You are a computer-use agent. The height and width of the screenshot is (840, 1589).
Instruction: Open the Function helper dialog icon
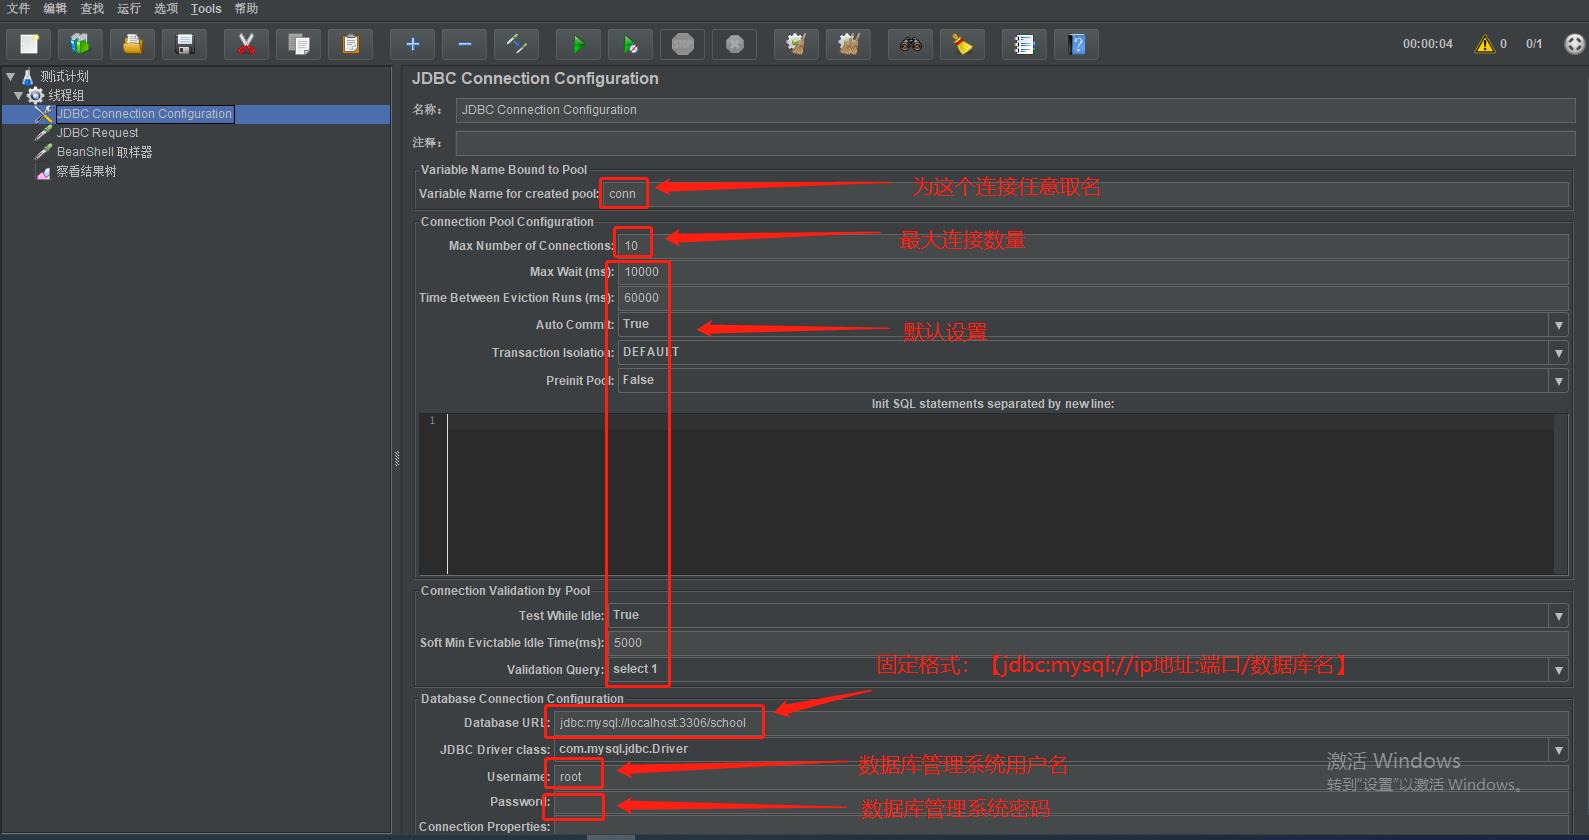tap(1024, 44)
